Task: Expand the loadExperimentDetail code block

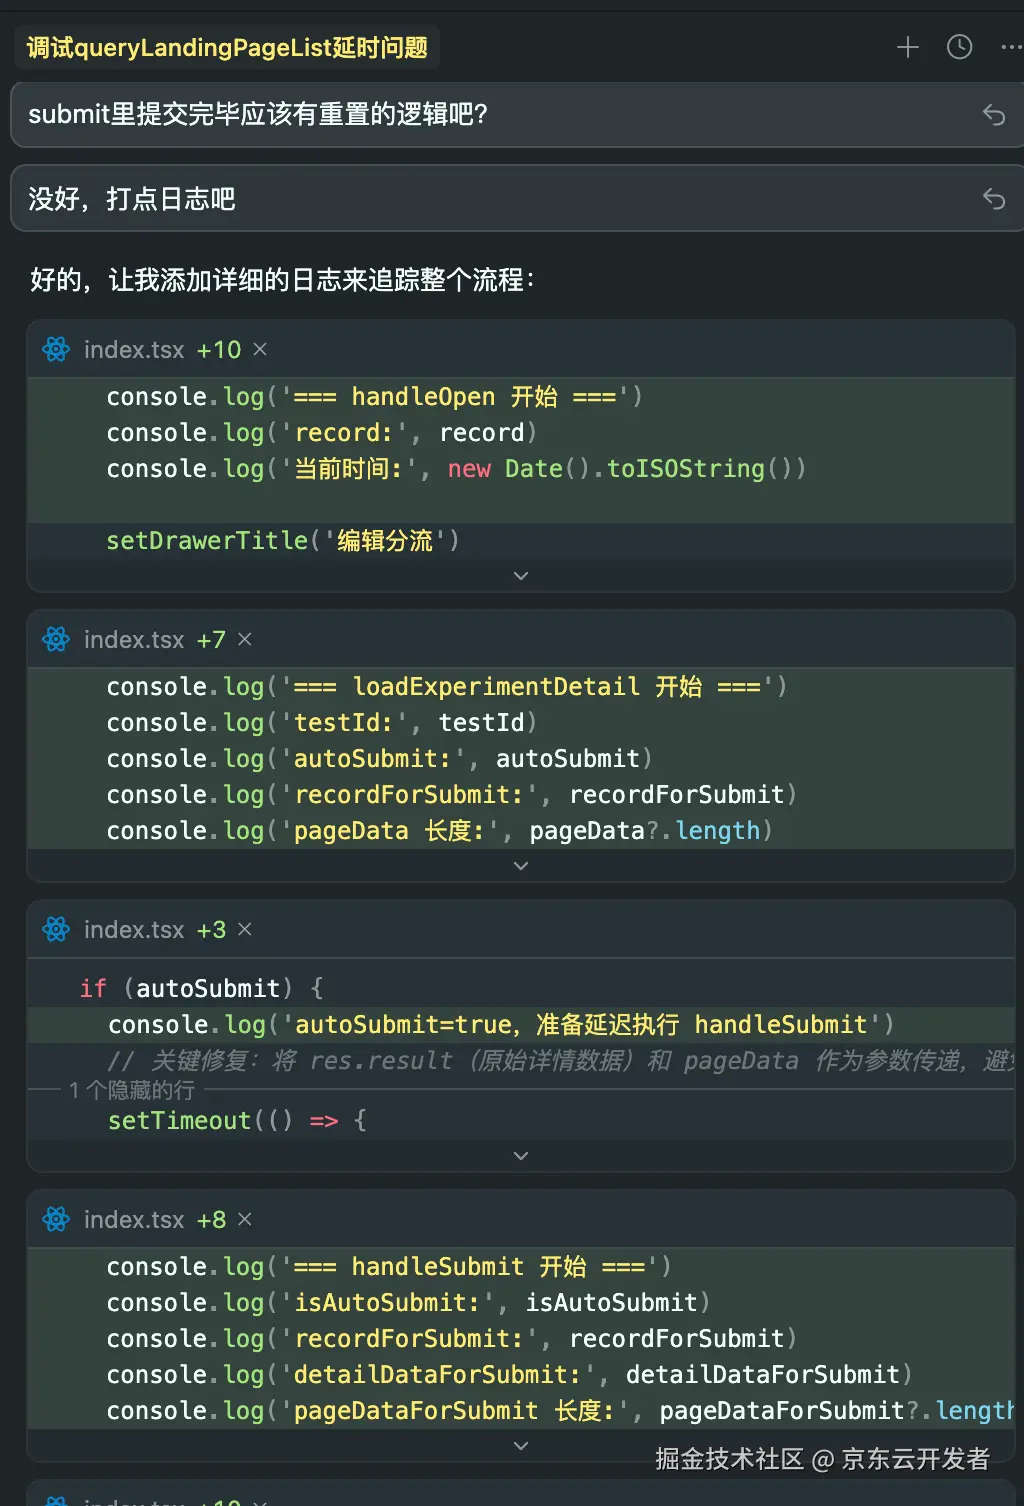Action: (x=520, y=865)
